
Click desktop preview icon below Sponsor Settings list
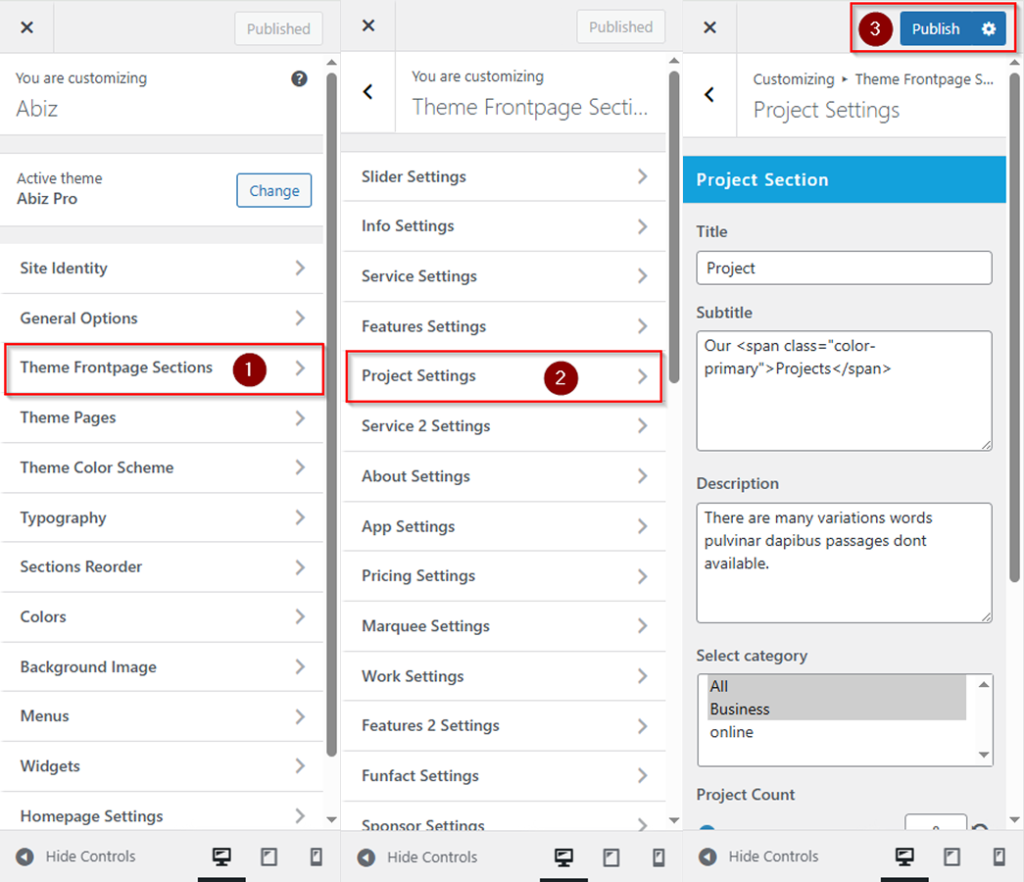[564, 856]
